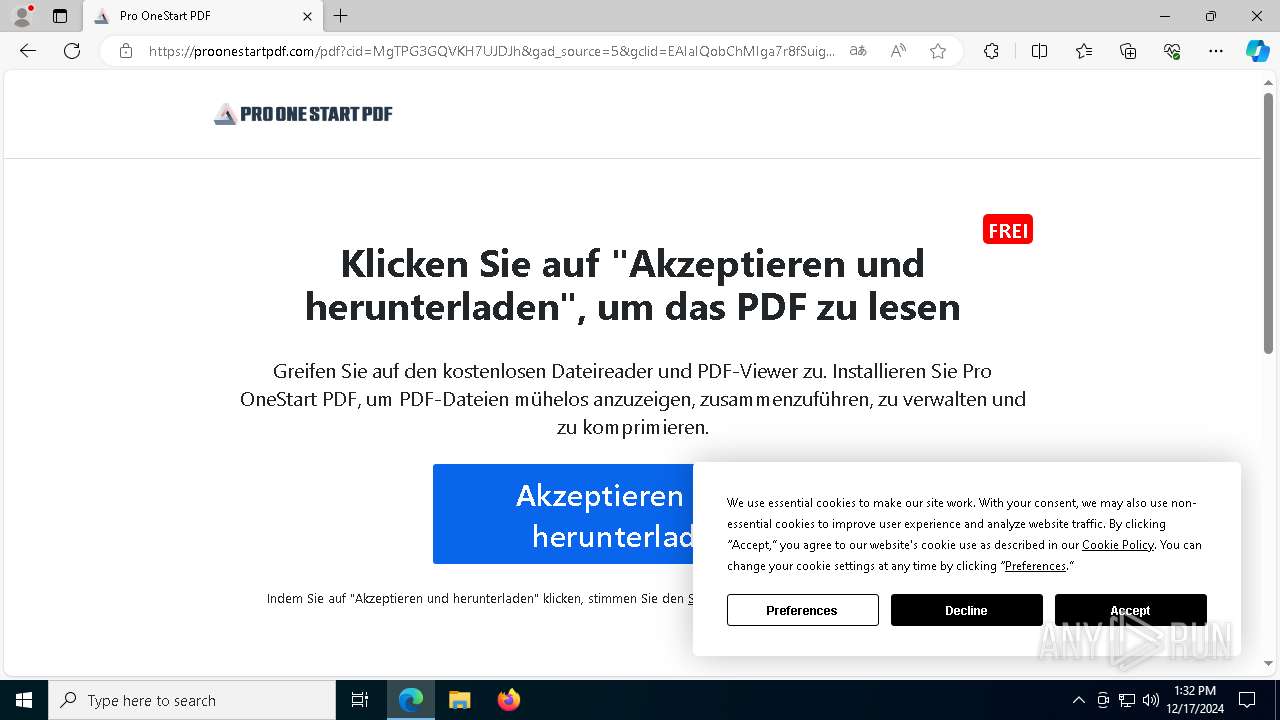Open the Extensions icon
The image size is (1280, 720).
pyautogui.click(x=991, y=51)
